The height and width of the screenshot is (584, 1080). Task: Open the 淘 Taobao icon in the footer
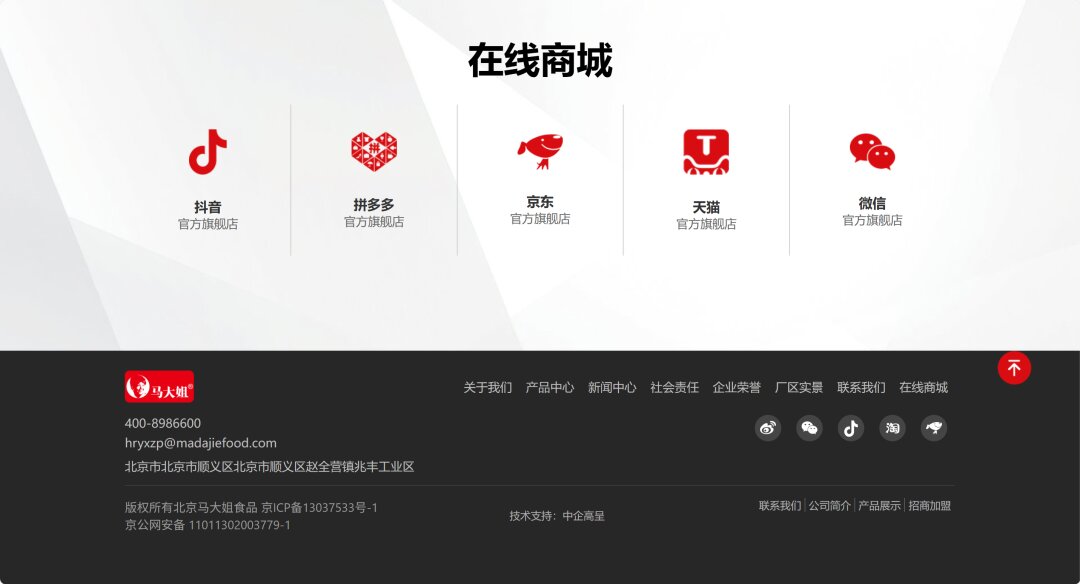(892, 428)
